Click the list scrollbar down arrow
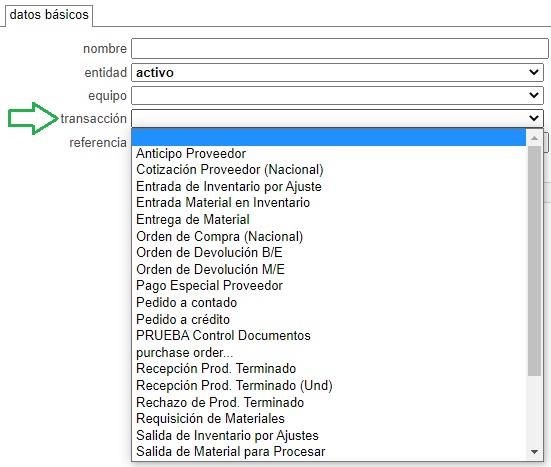The height and width of the screenshot is (467, 551). point(534,452)
